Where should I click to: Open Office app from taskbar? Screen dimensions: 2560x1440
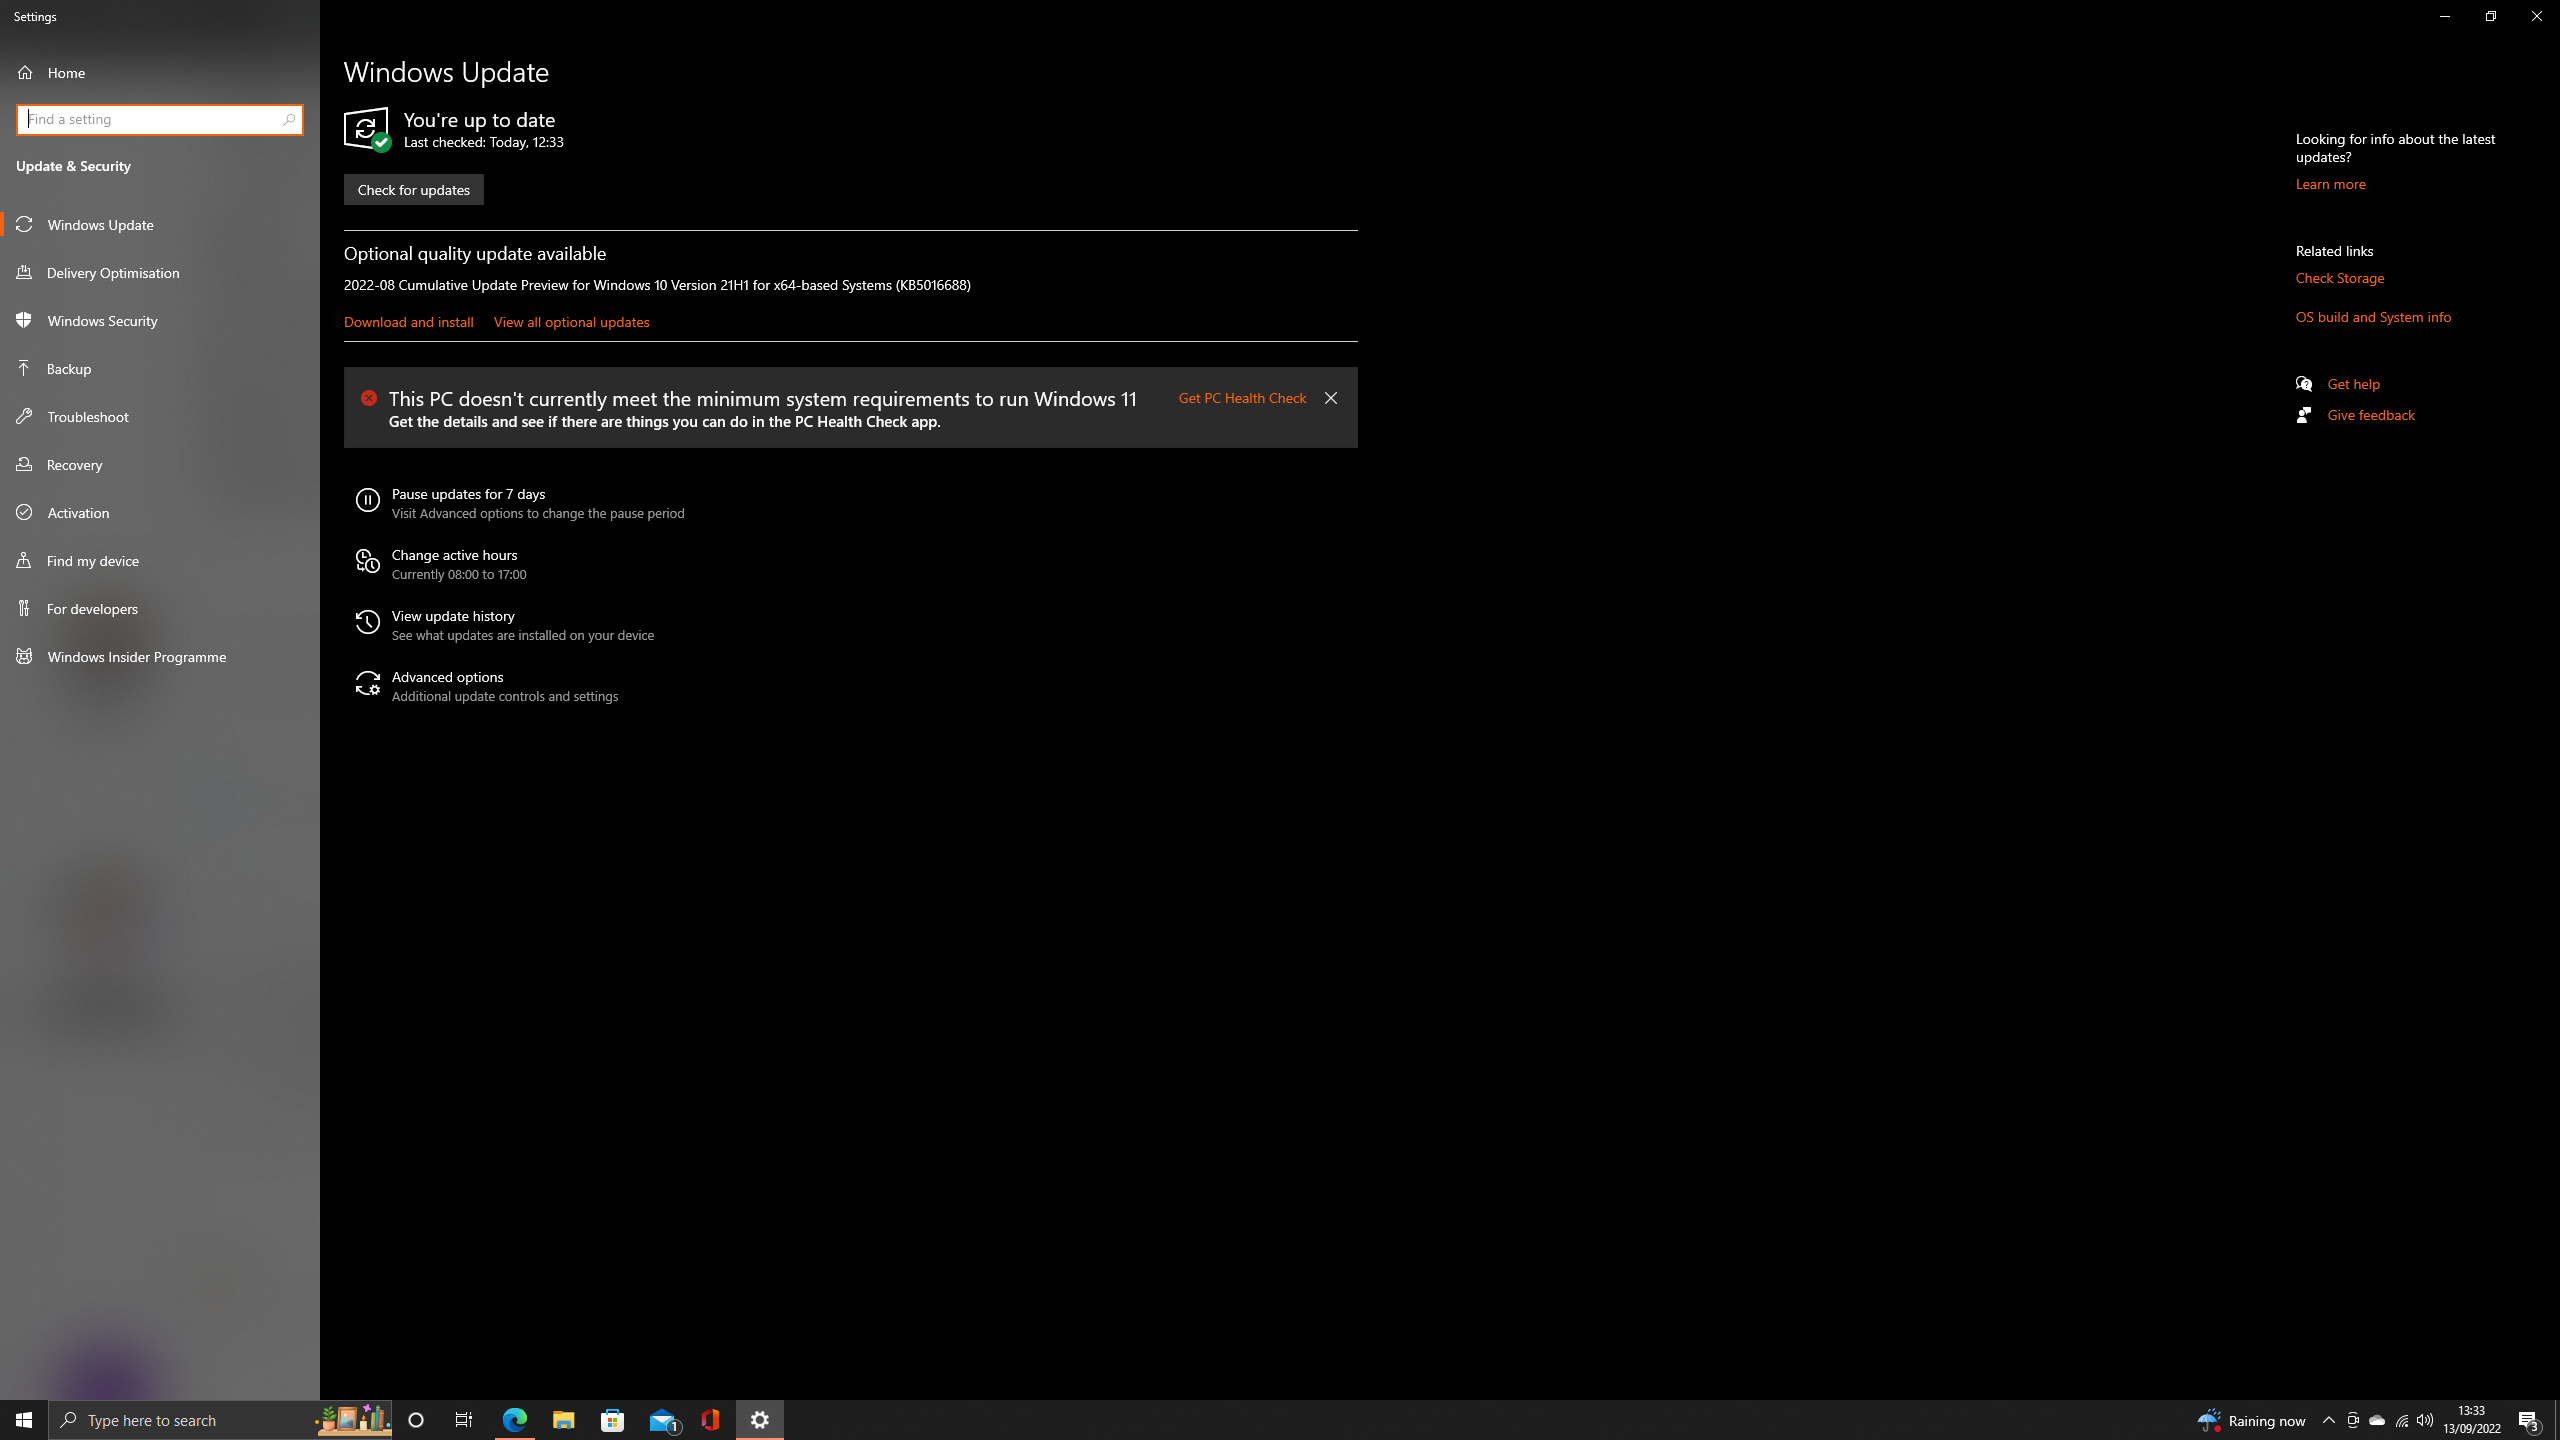click(x=711, y=1420)
